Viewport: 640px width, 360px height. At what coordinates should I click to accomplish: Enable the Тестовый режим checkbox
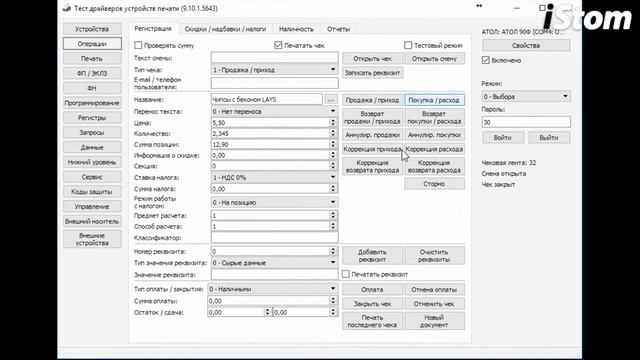tap(408, 45)
